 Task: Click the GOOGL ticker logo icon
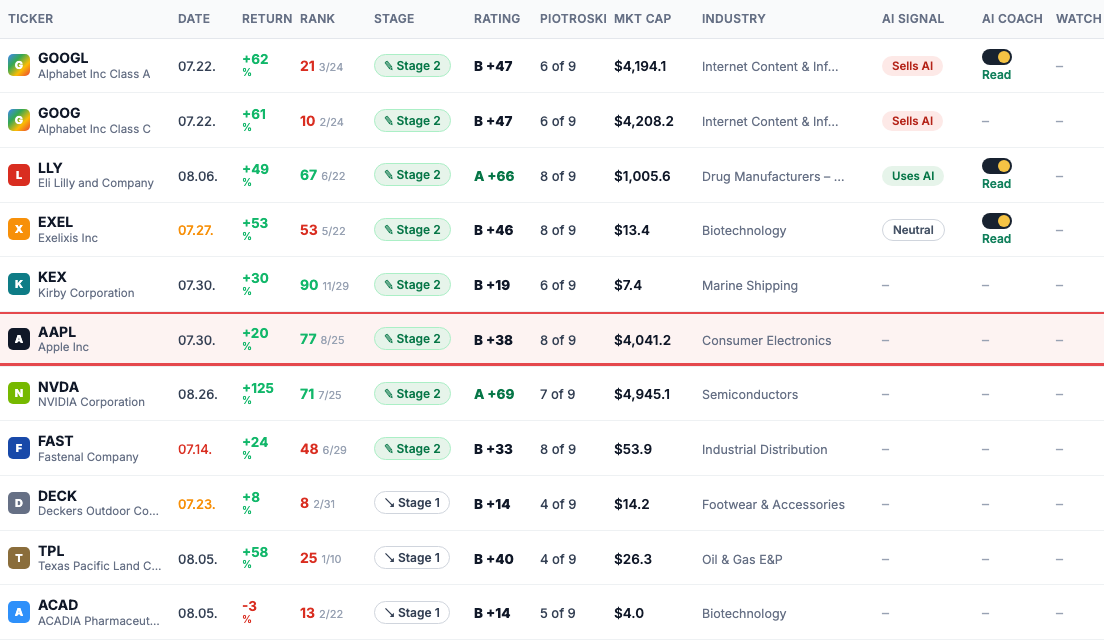pos(19,65)
